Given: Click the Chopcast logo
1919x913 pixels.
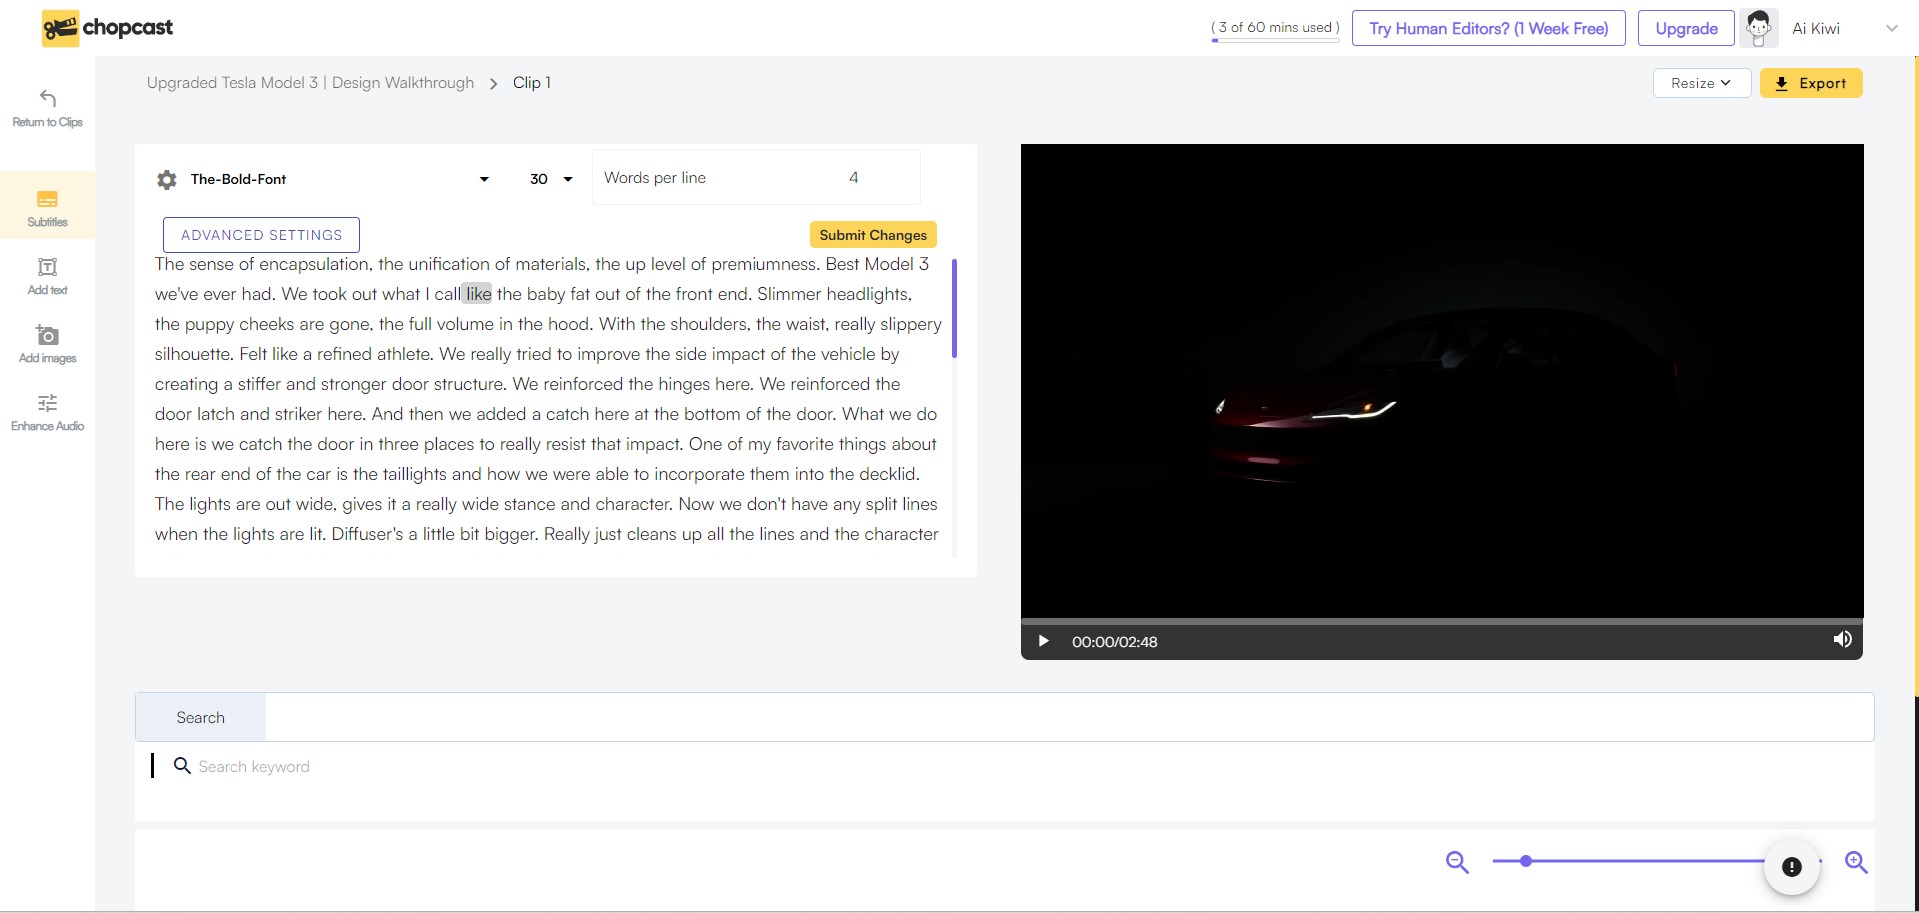Looking at the screenshot, I should [107, 28].
